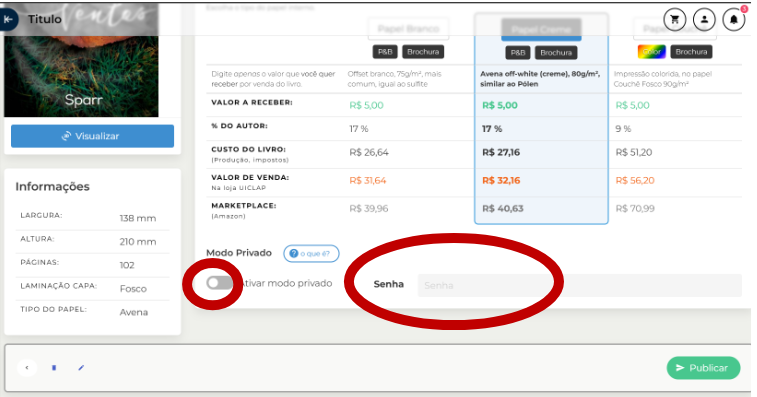Click Brochura badge under Papel Creme
Image resolution: width=757 pixels, height=397 pixels.
pos(556,53)
